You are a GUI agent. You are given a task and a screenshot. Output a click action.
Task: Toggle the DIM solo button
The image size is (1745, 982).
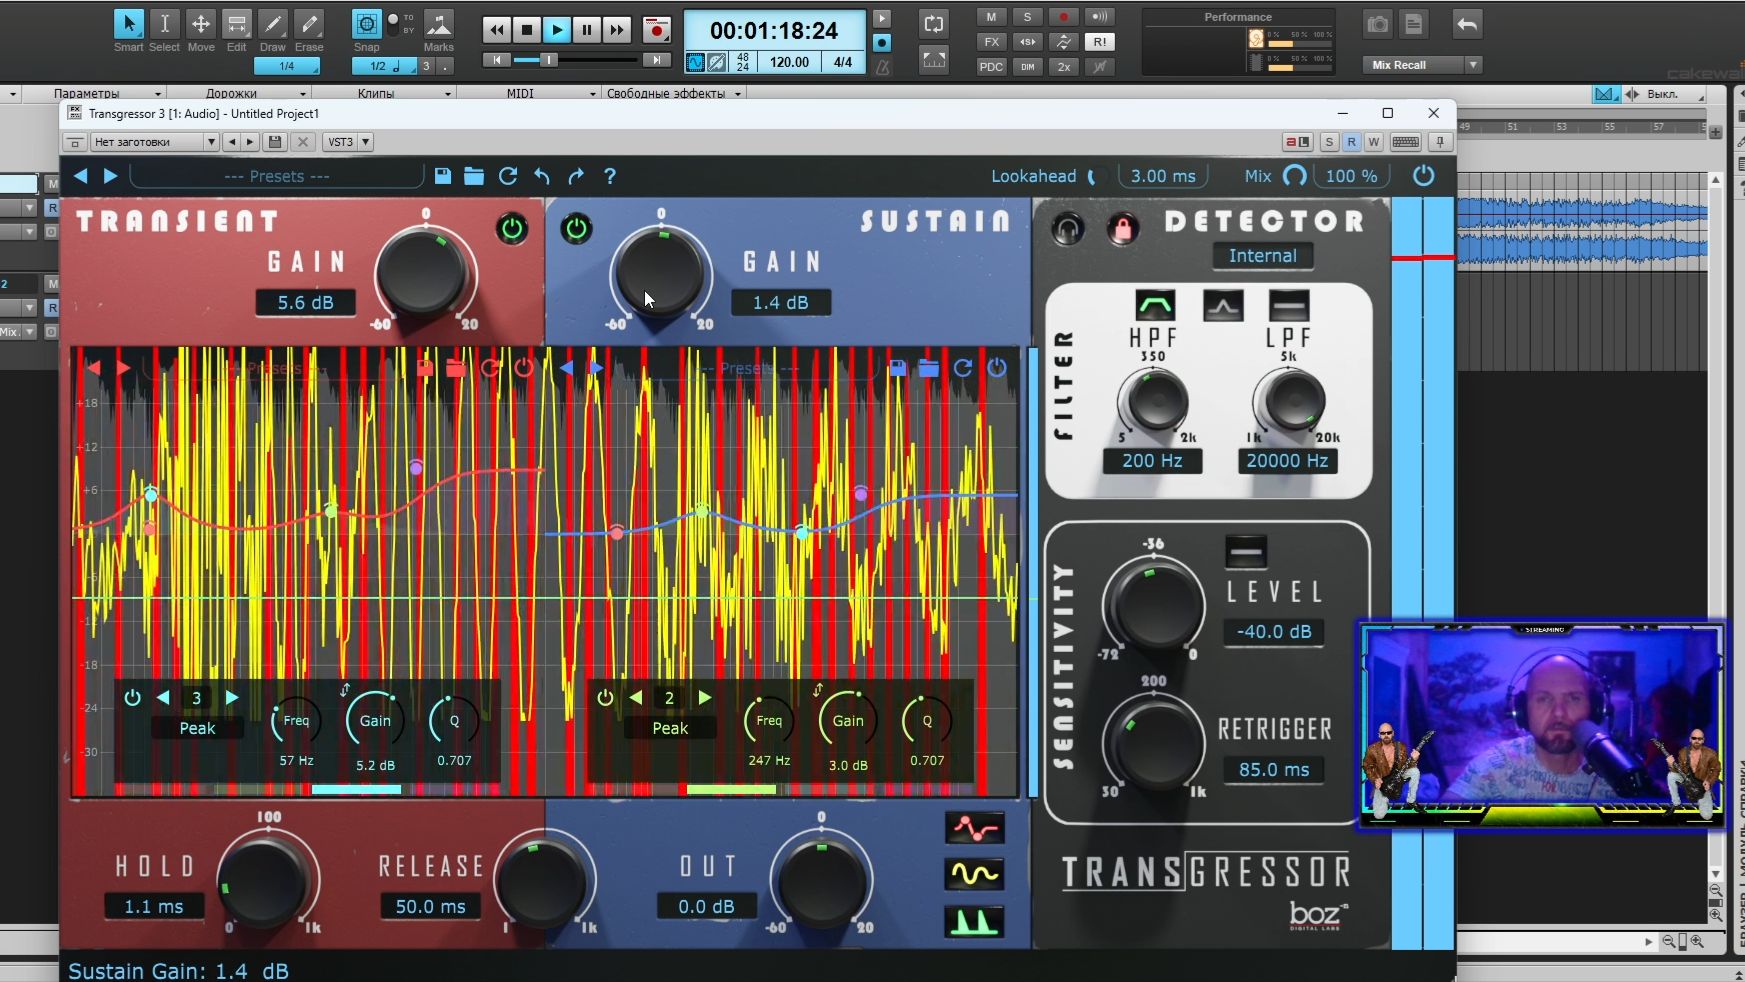(1027, 67)
